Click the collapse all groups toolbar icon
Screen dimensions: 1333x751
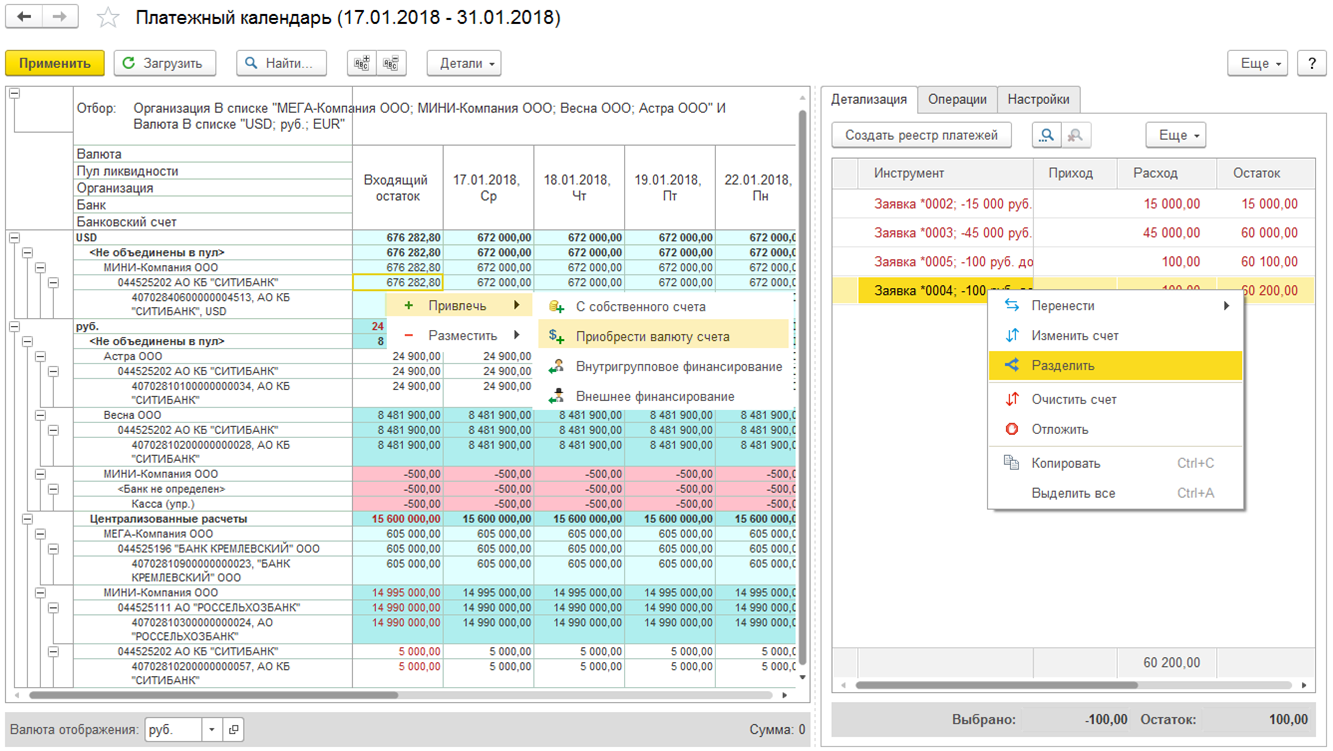tap(391, 63)
